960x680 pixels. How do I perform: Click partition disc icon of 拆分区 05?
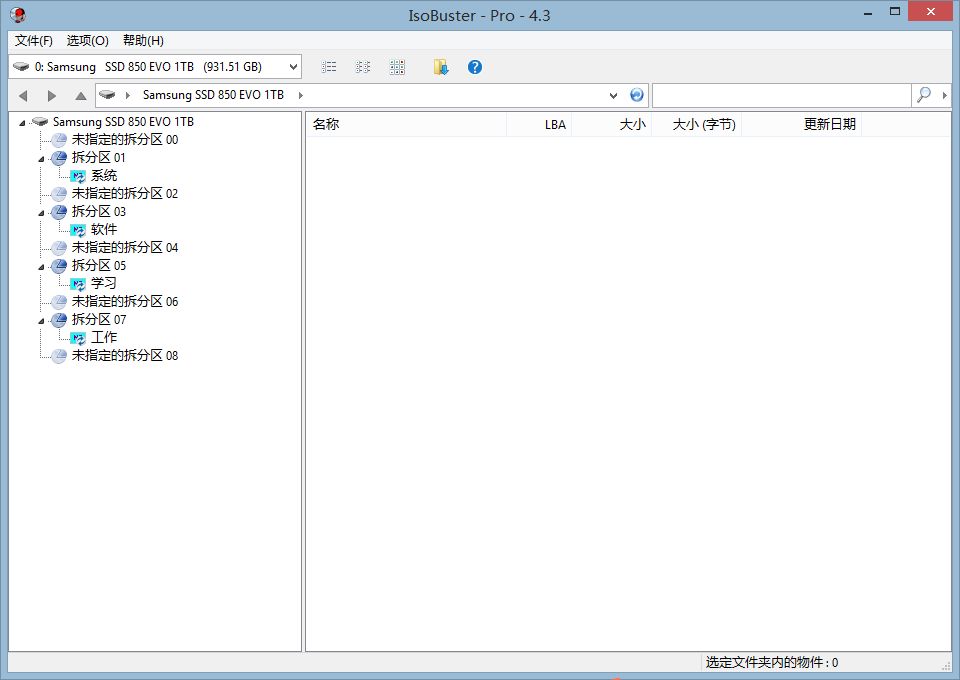click(x=59, y=266)
